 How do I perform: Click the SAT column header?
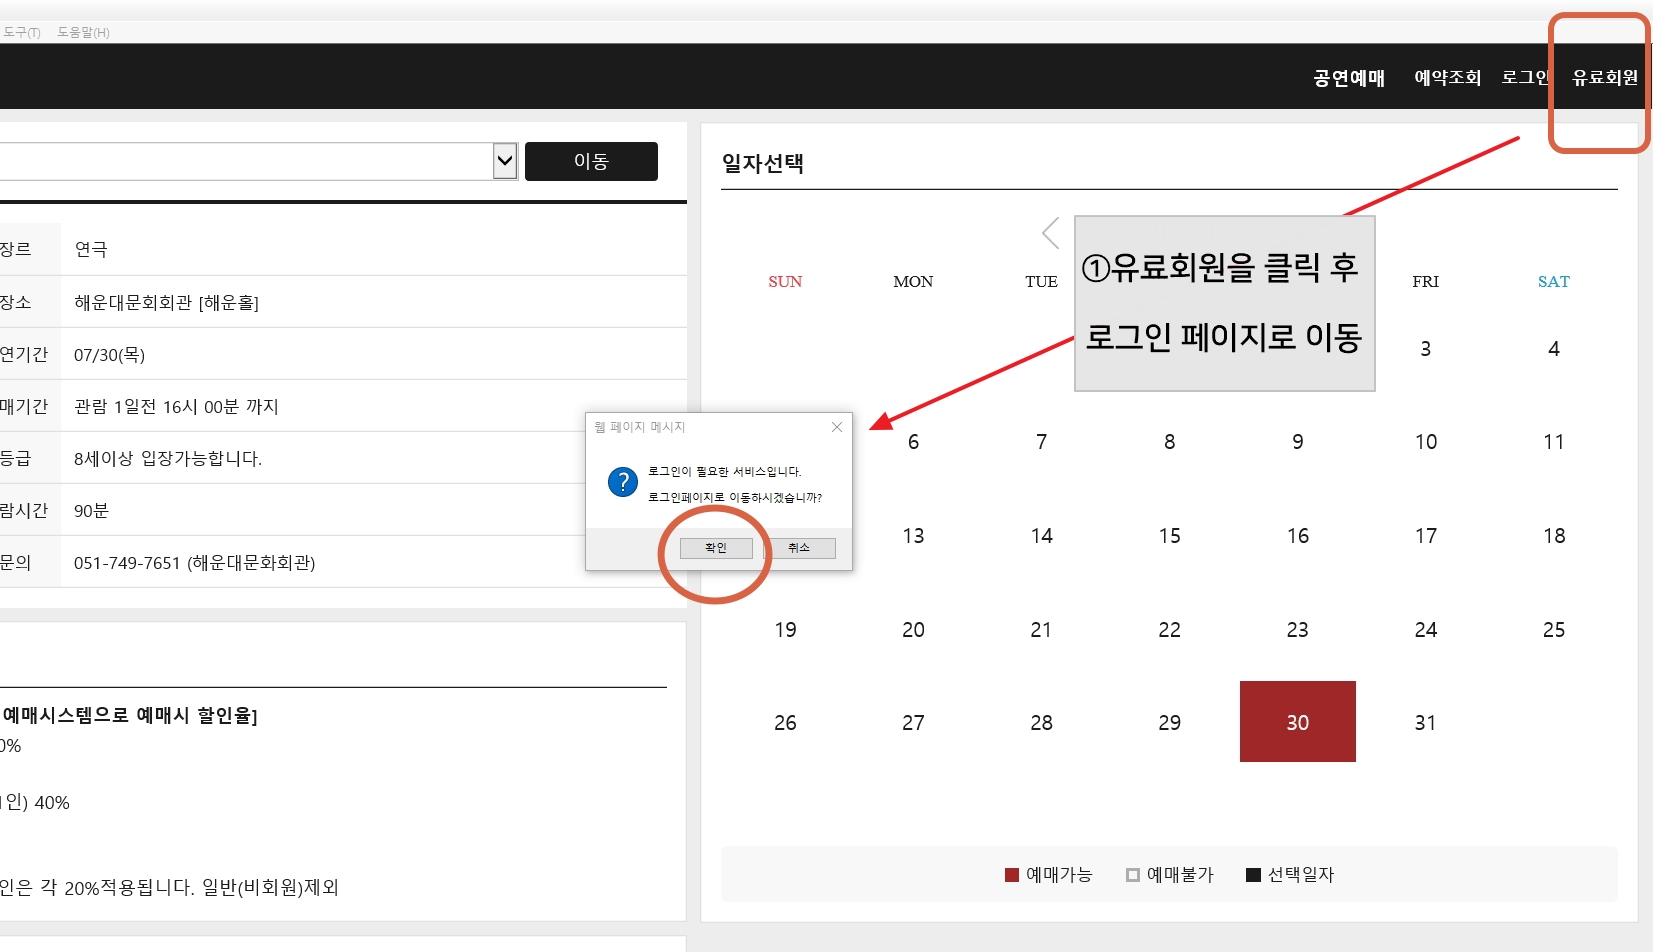coord(1553,282)
